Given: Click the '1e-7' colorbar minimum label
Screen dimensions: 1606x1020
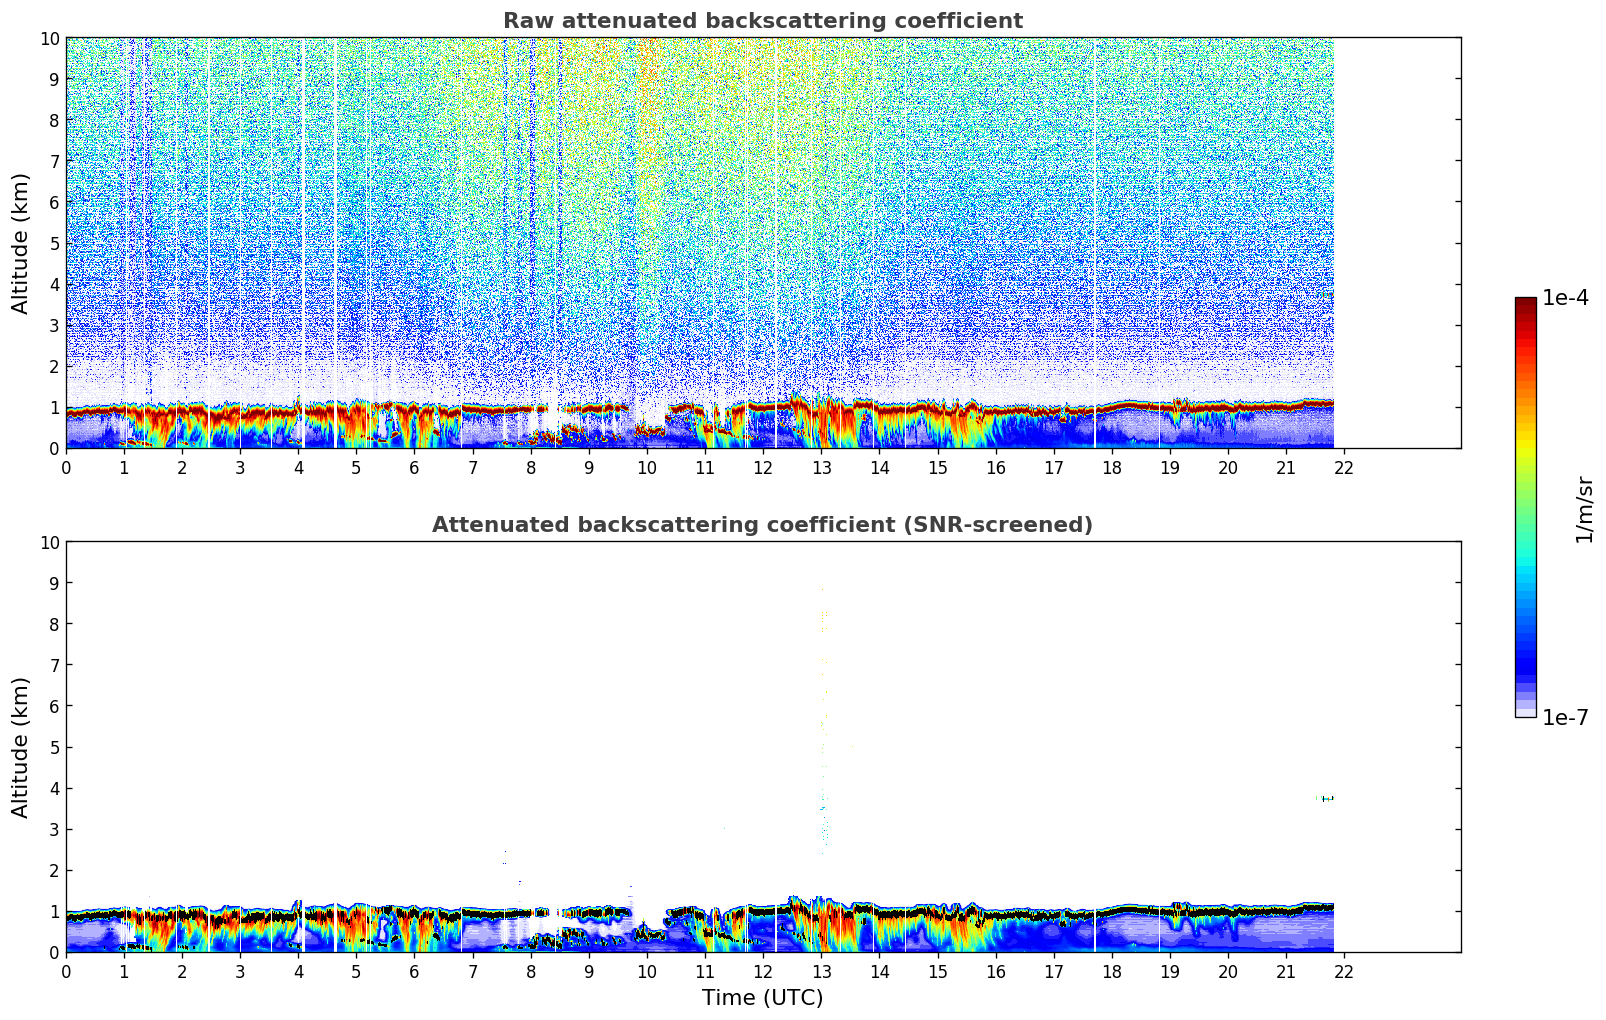Looking at the screenshot, I should coord(1564,717).
